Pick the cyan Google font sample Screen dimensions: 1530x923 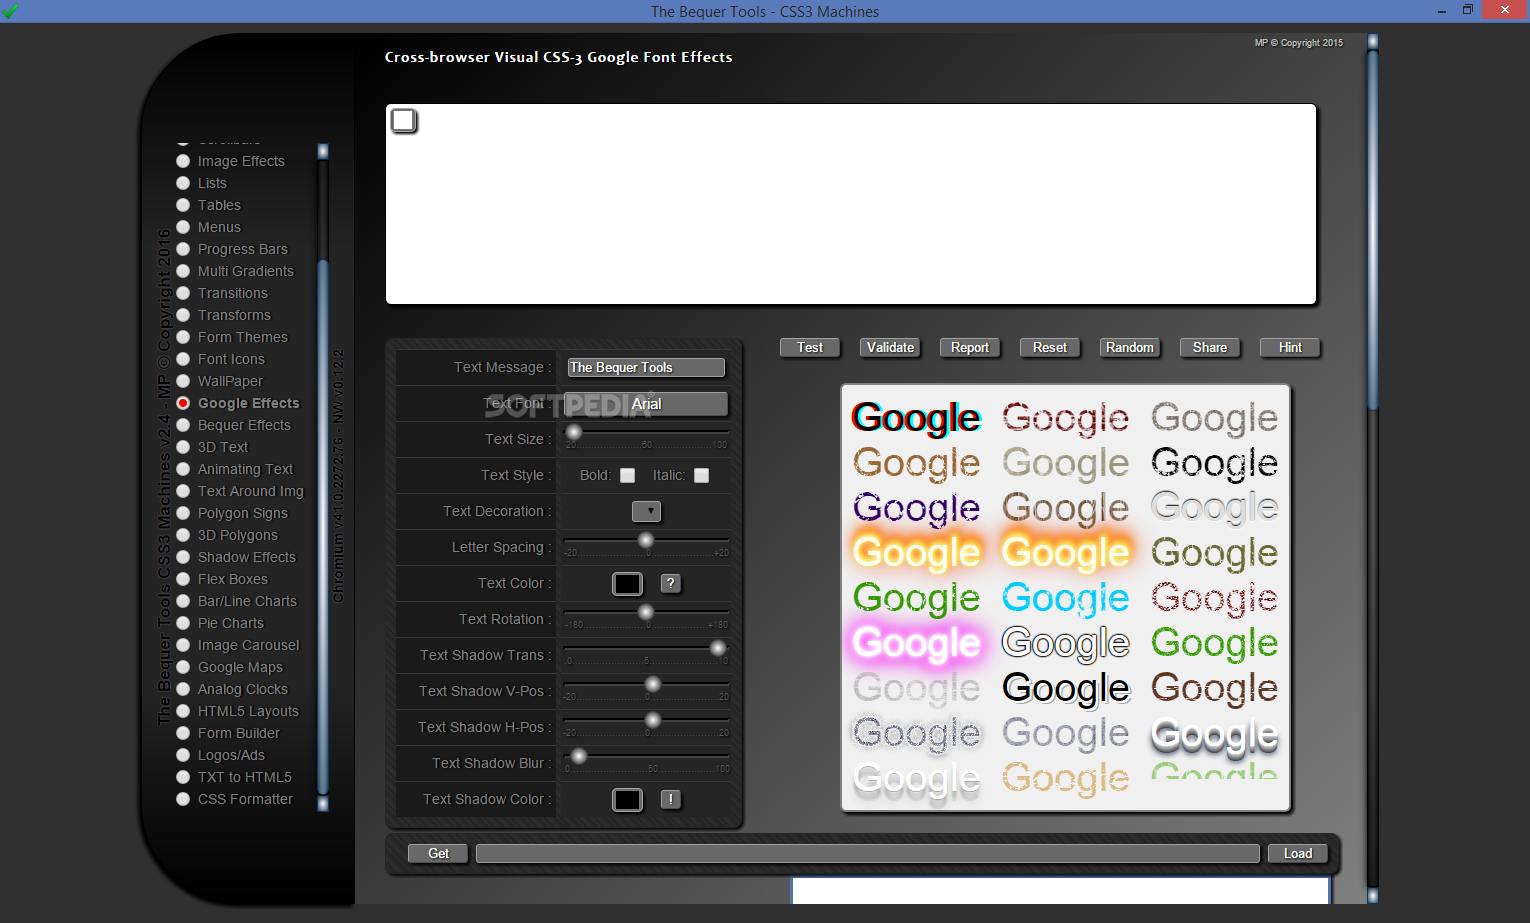[1065, 598]
